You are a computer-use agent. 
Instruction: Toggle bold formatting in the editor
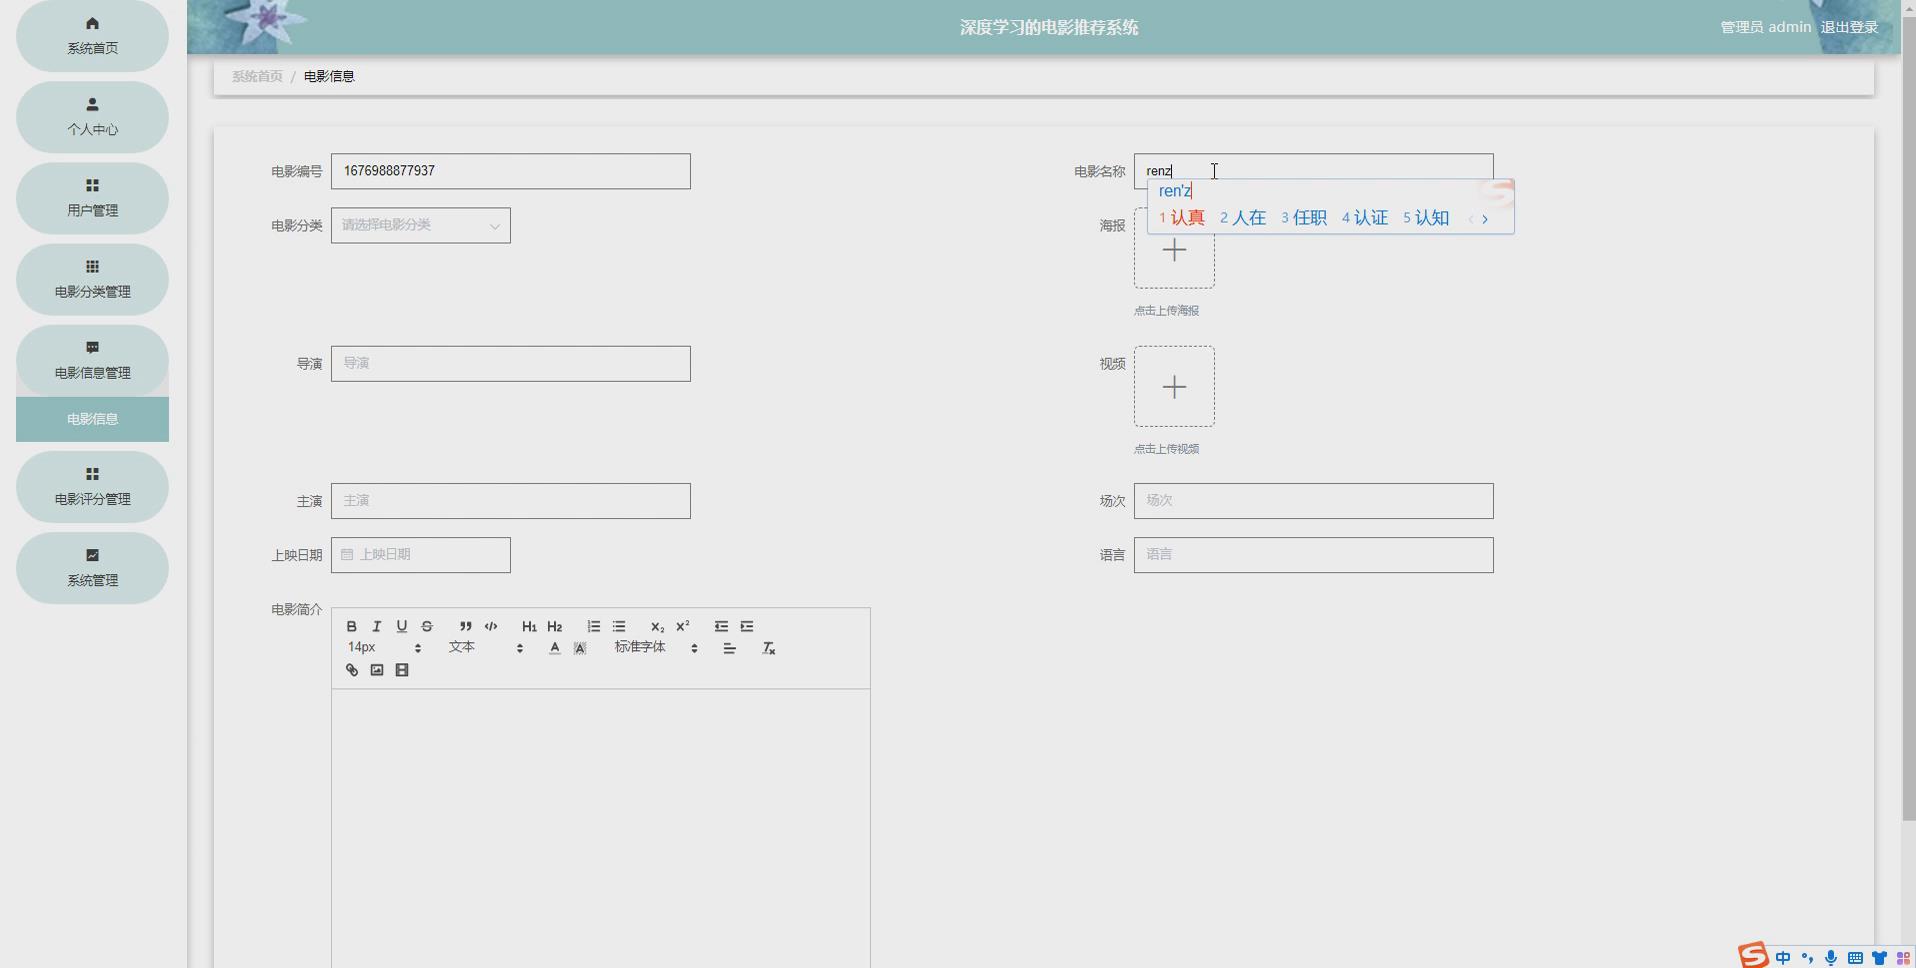pos(351,626)
